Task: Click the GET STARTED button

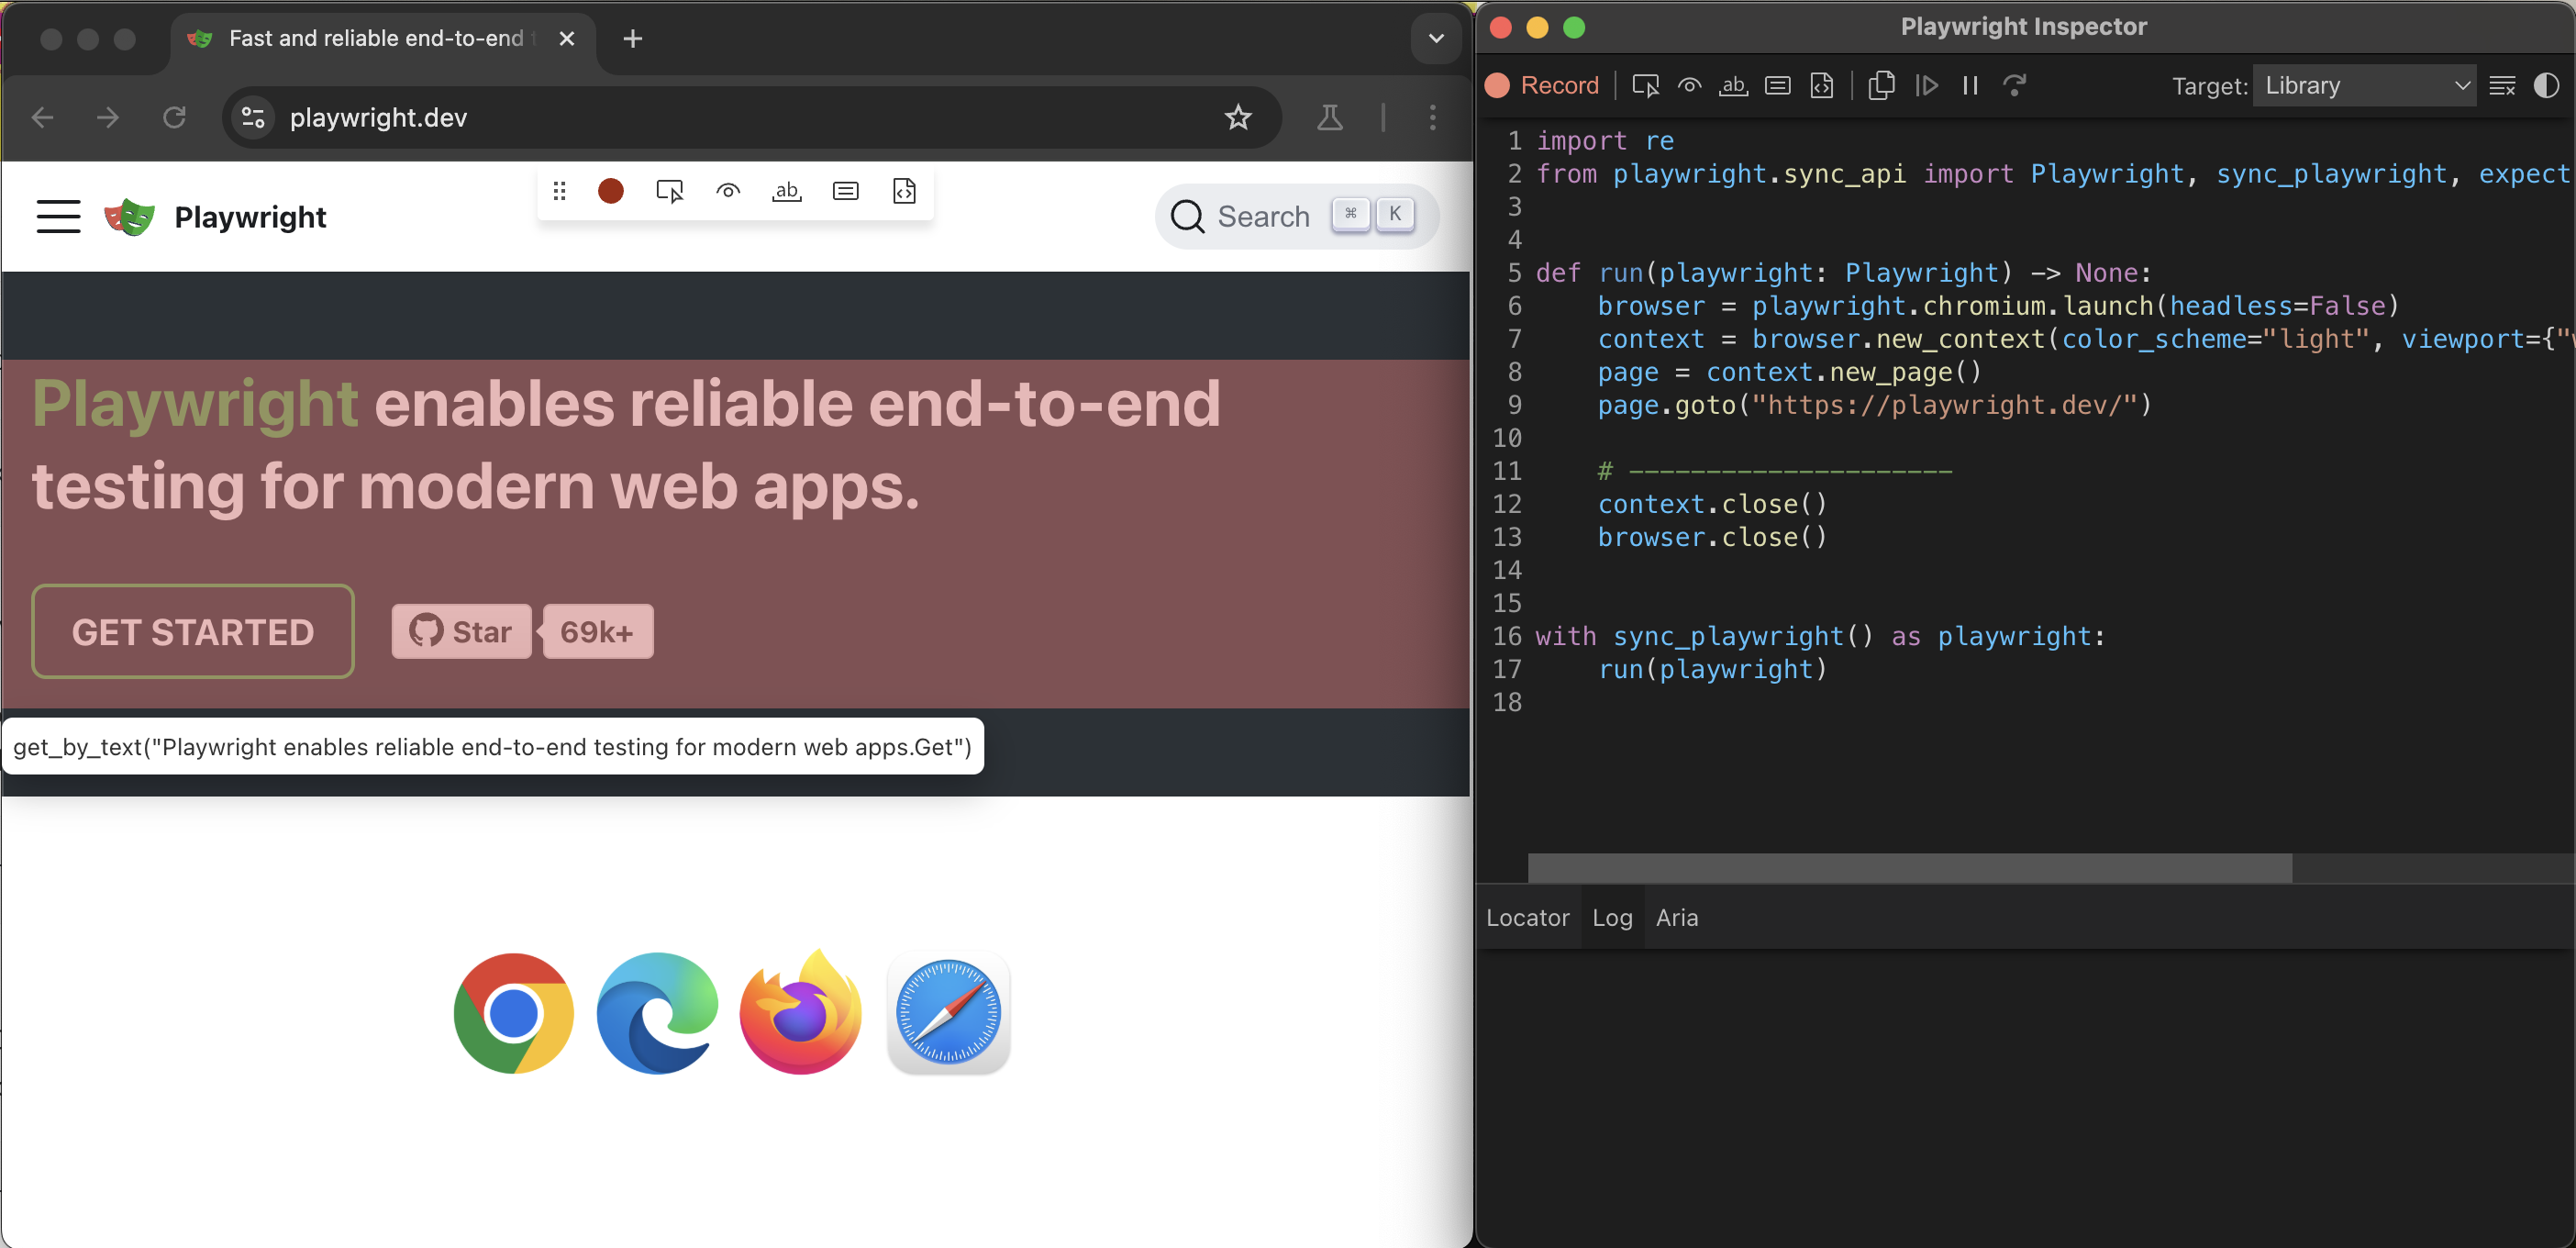Action: (x=193, y=632)
